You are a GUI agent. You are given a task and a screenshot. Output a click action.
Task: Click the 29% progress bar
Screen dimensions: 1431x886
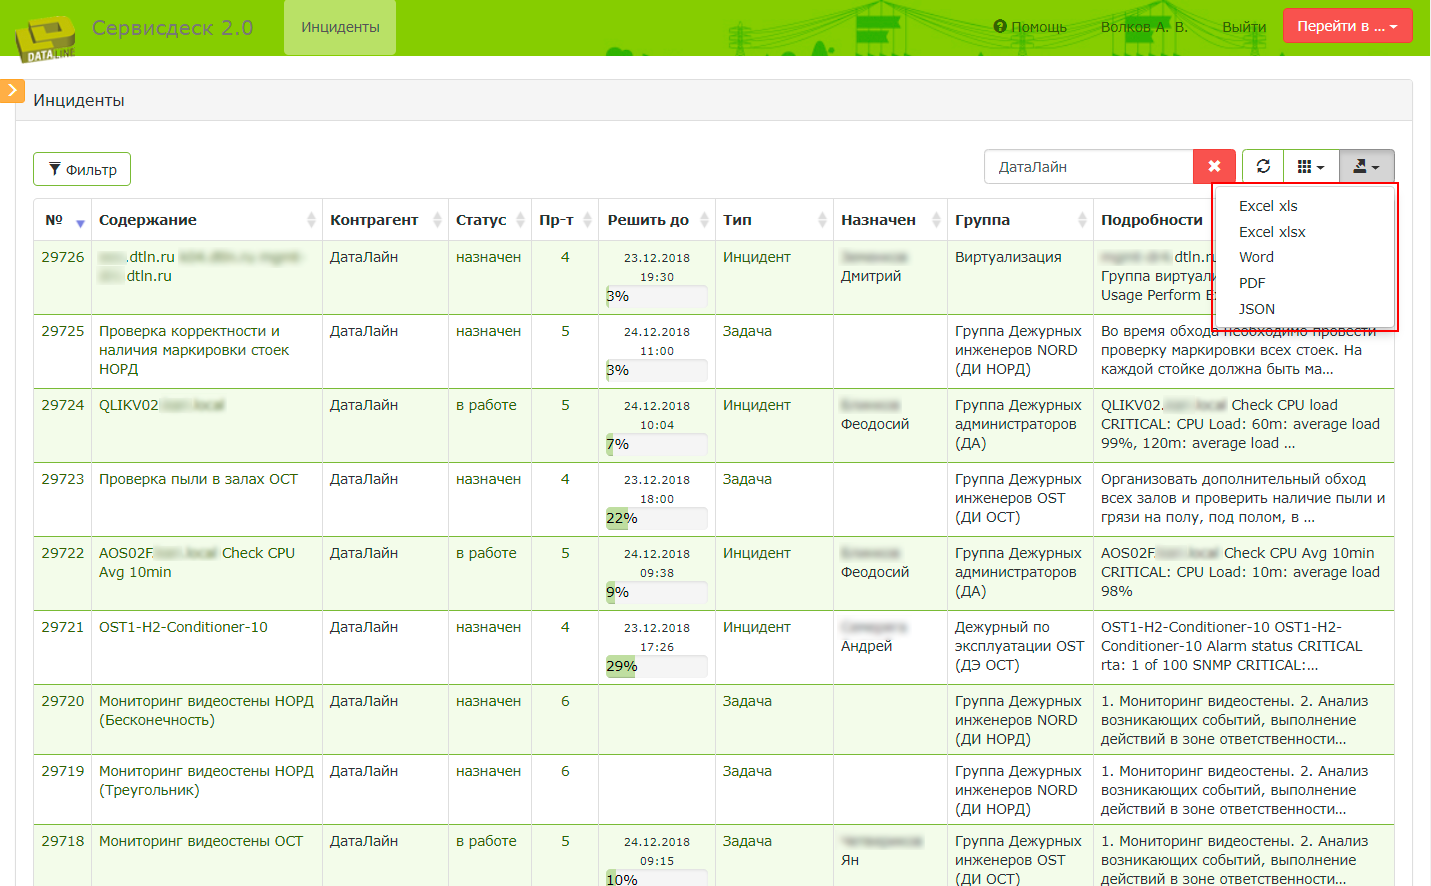point(656,666)
